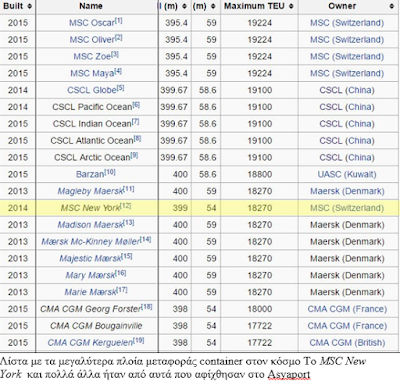Open CSCL Globe ship link
Viewport: 400px width, 385px height.
92,90
